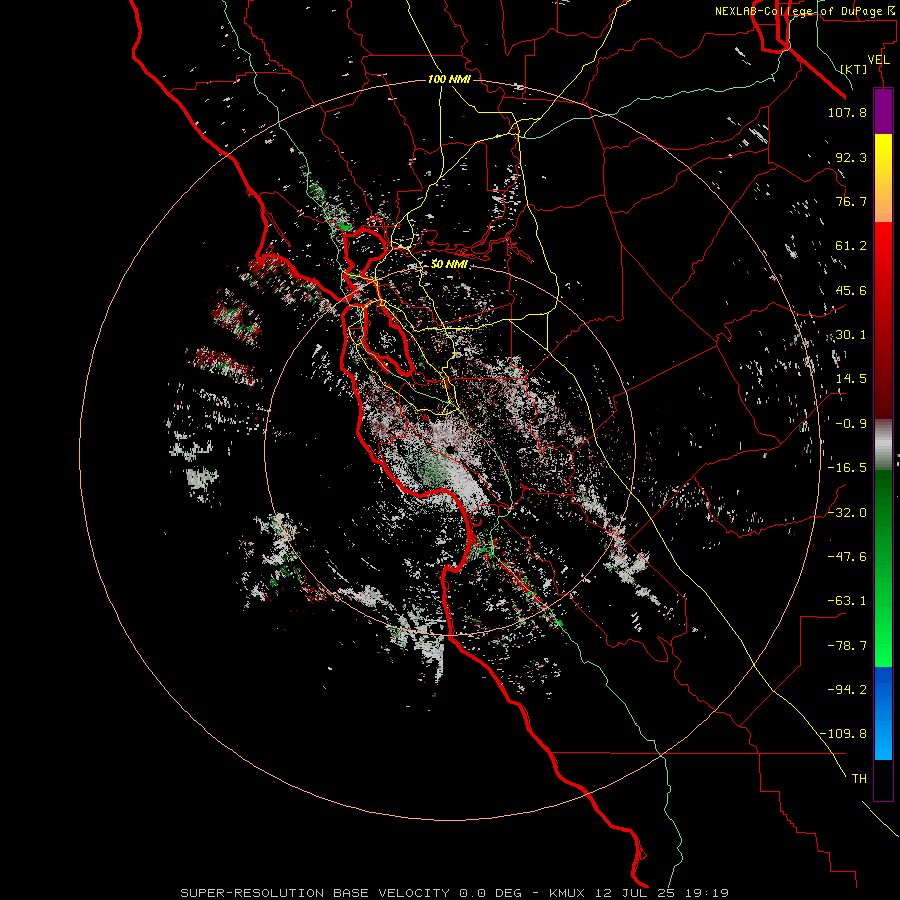900x900 pixels.
Task: Click the 45.6 velocity scale value
Action: coord(851,290)
